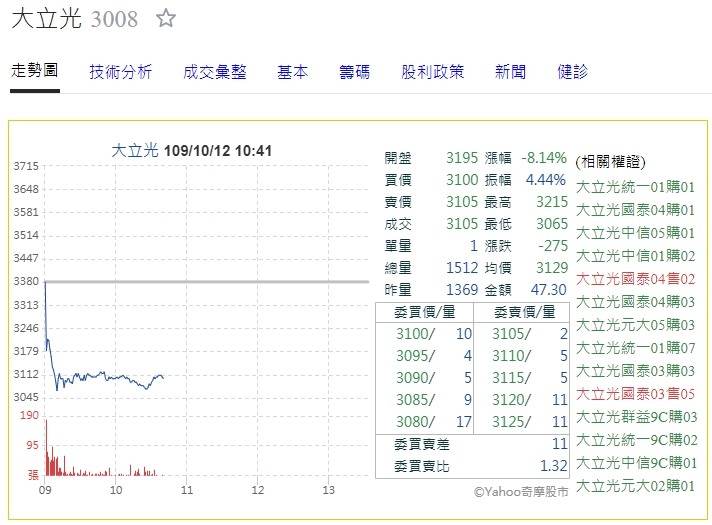Open warrant 大立光國泰04購01
This screenshot has height=525, width=712.
pos(636,210)
